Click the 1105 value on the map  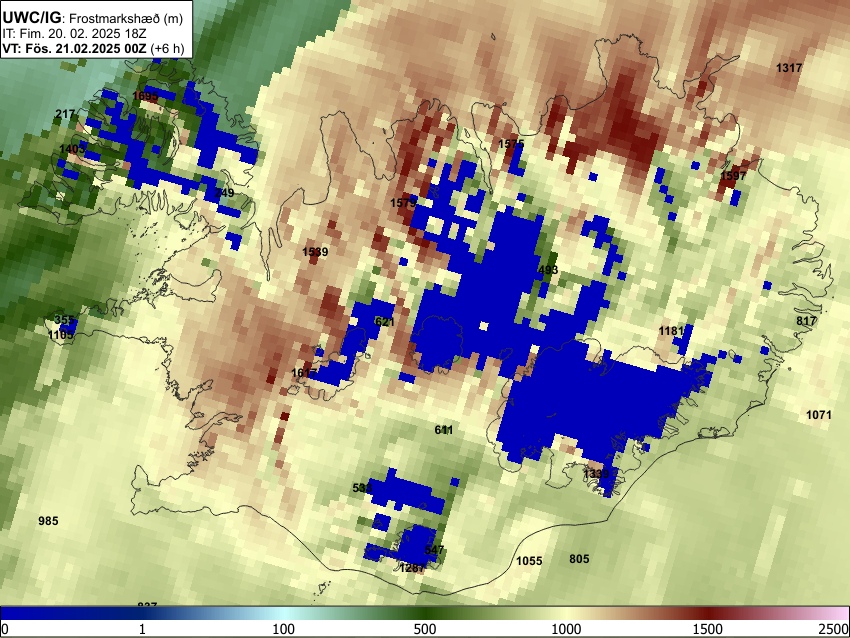[60, 335]
